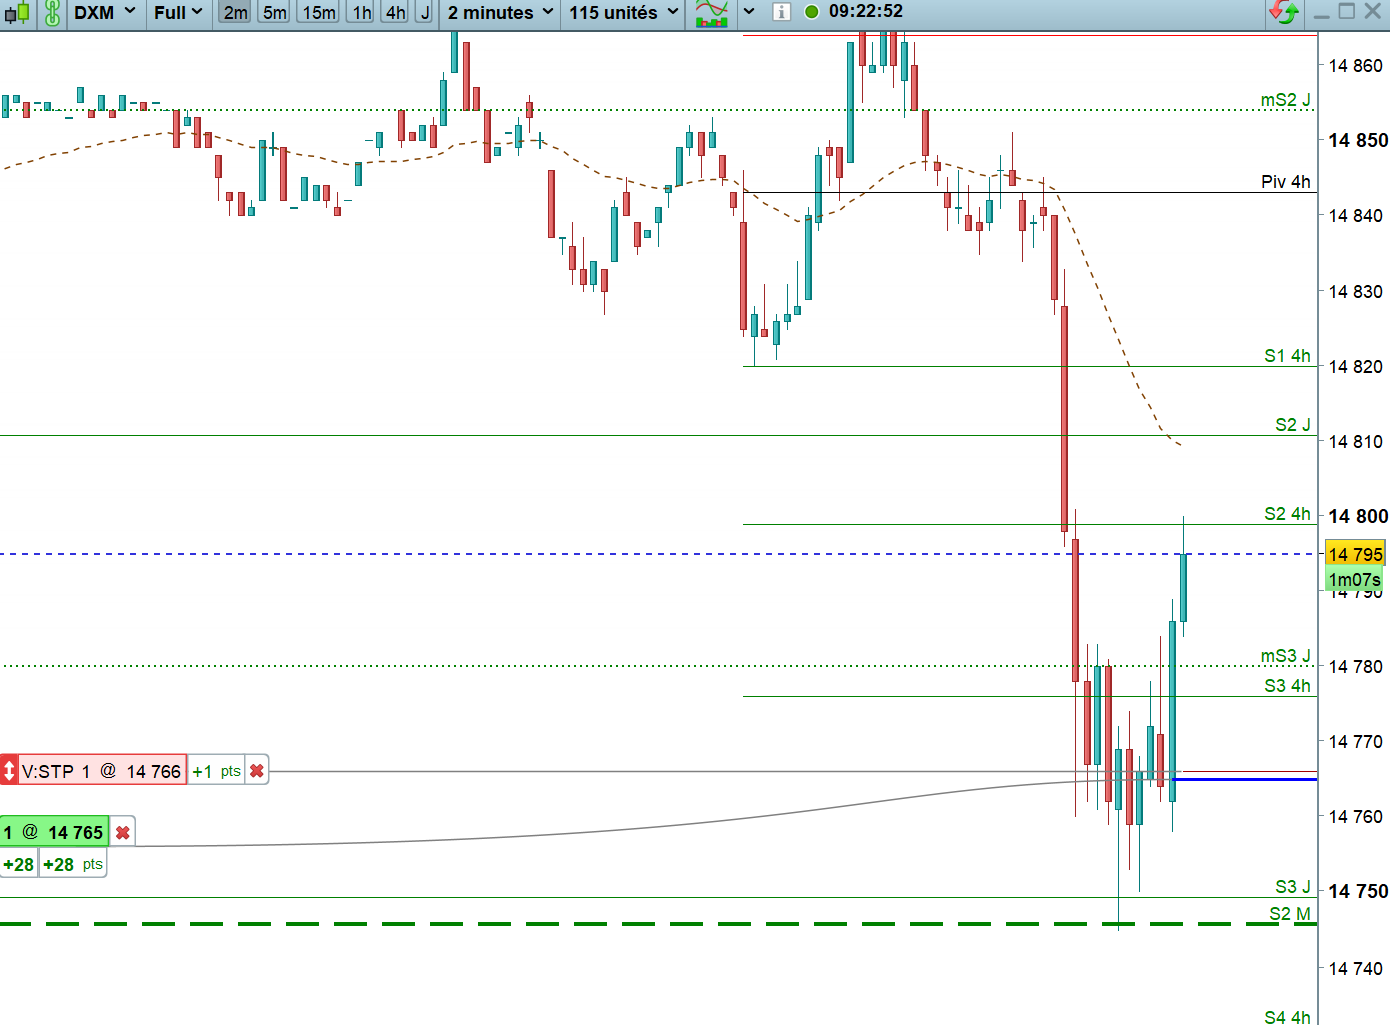Click the green chain link icon
Image resolution: width=1390 pixels, height=1025 pixels.
[52, 13]
